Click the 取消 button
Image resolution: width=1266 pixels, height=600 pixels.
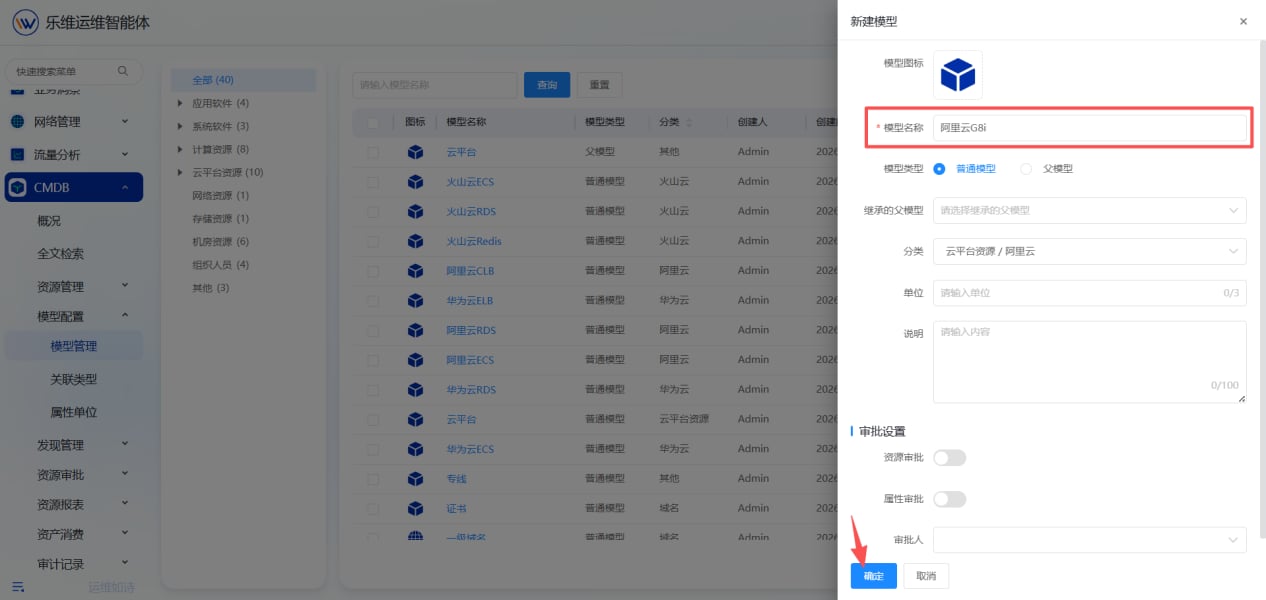pos(926,576)
